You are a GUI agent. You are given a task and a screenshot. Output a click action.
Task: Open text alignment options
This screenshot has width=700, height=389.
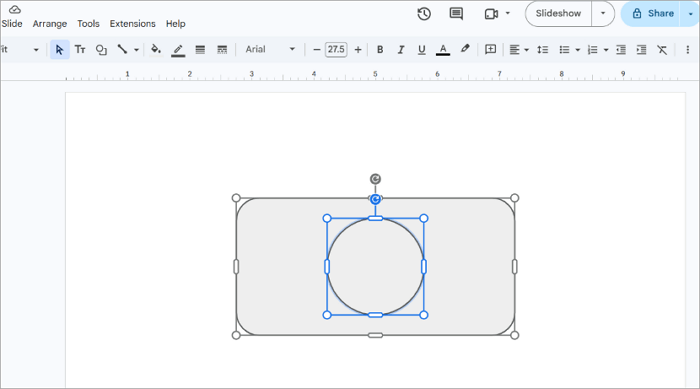pos(514,50)
